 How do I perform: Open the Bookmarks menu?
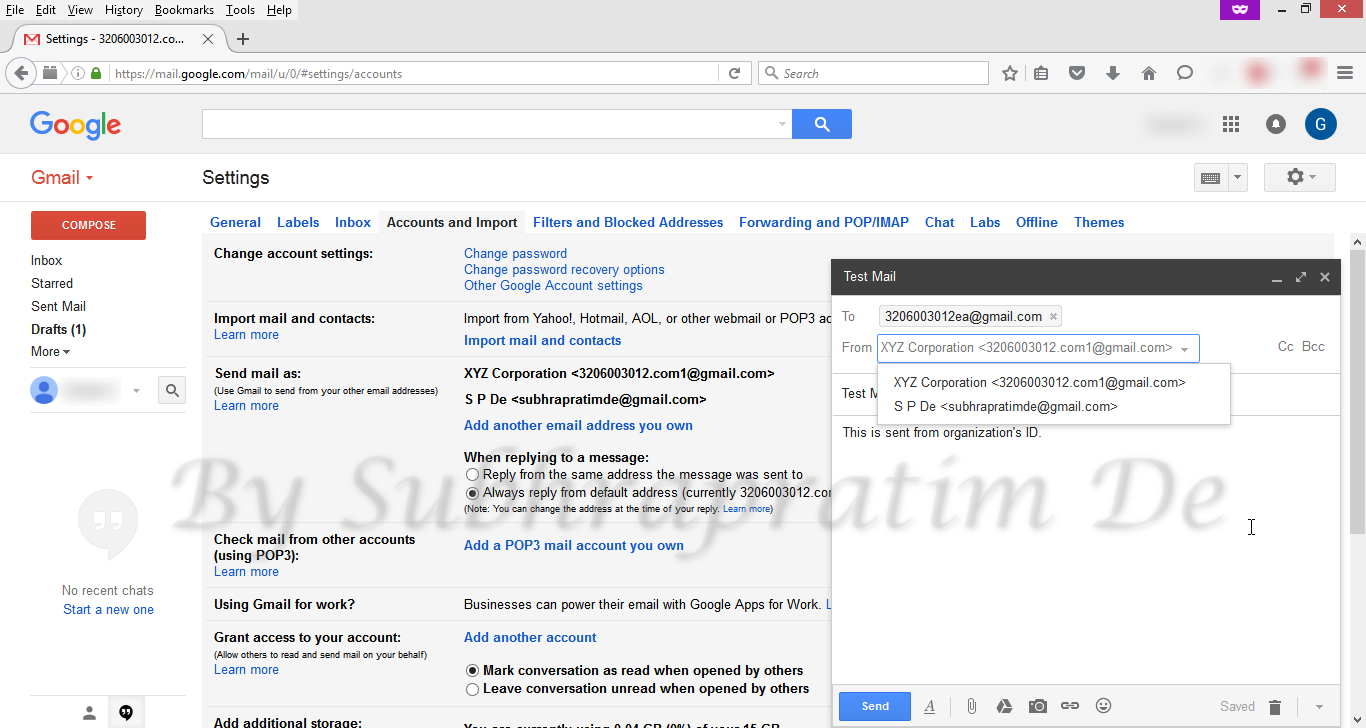click(184, 10)
